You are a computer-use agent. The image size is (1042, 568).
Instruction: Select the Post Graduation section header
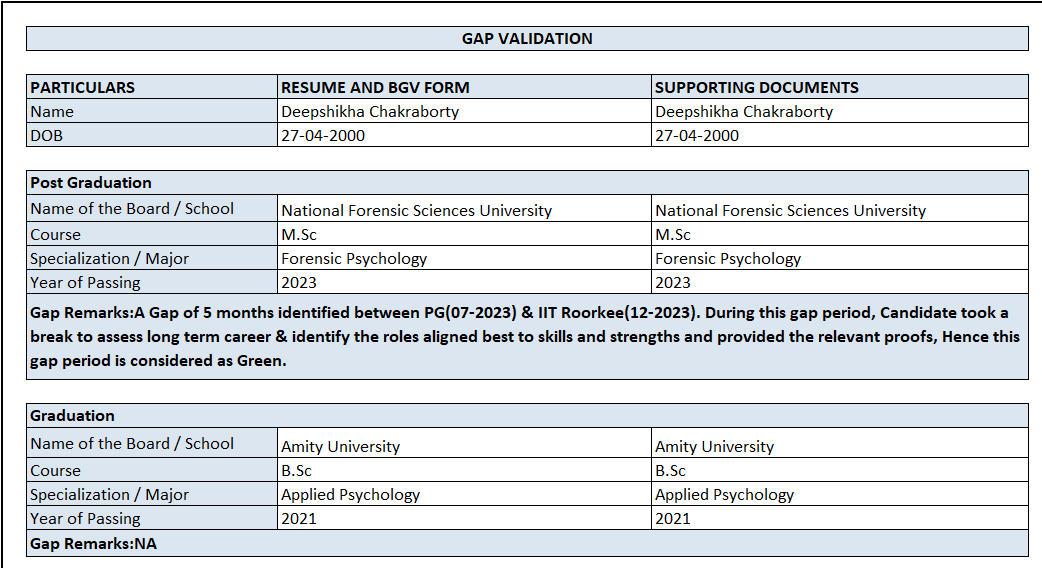coord(91,182)
